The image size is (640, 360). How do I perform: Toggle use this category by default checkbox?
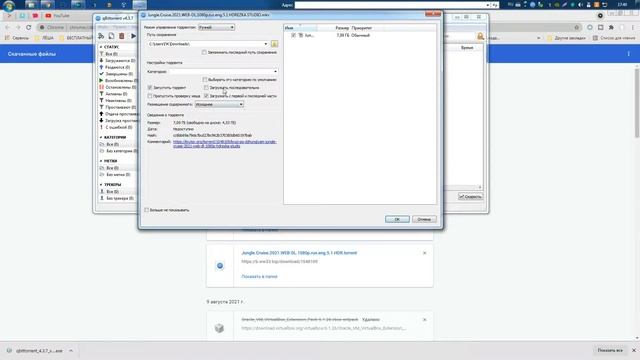(x=205, y=80)
